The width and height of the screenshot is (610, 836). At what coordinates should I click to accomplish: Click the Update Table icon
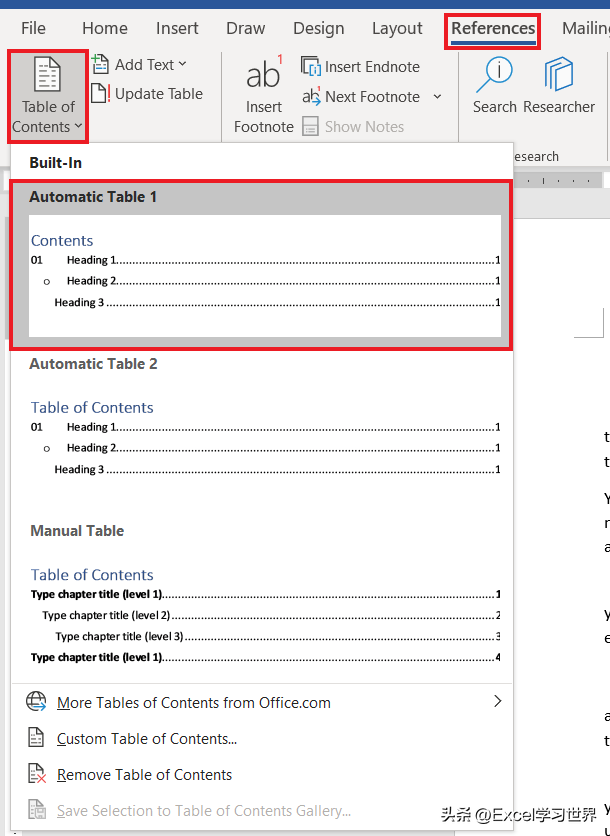click(x=101, y=94)
